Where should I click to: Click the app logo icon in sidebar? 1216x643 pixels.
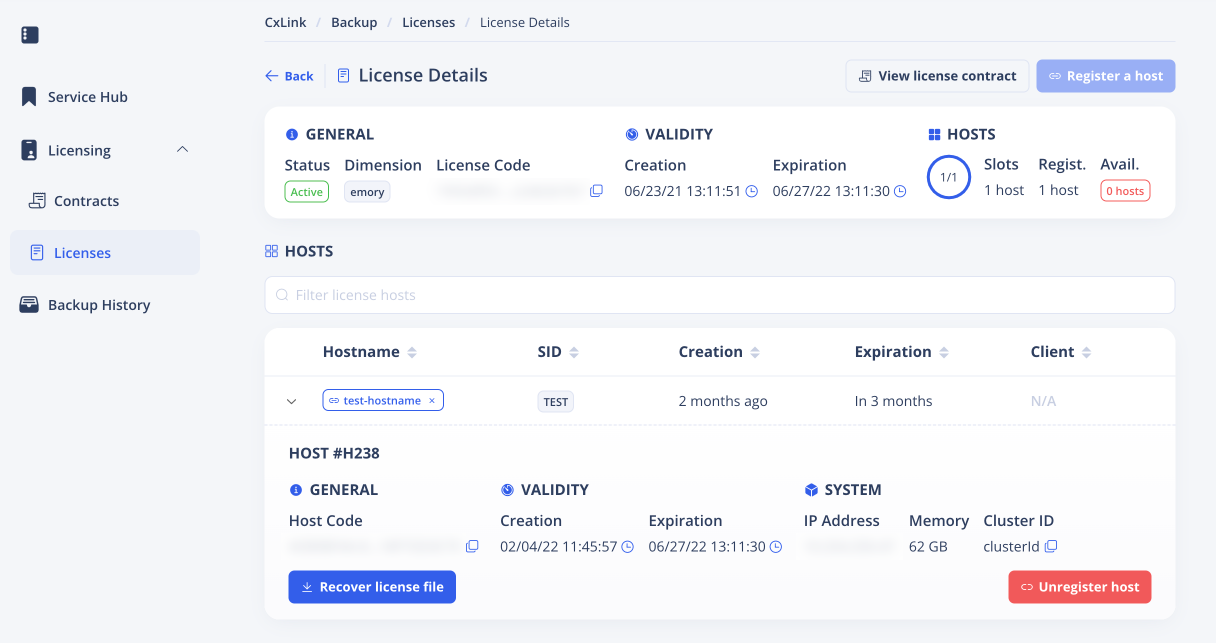[x=30, y=35]
